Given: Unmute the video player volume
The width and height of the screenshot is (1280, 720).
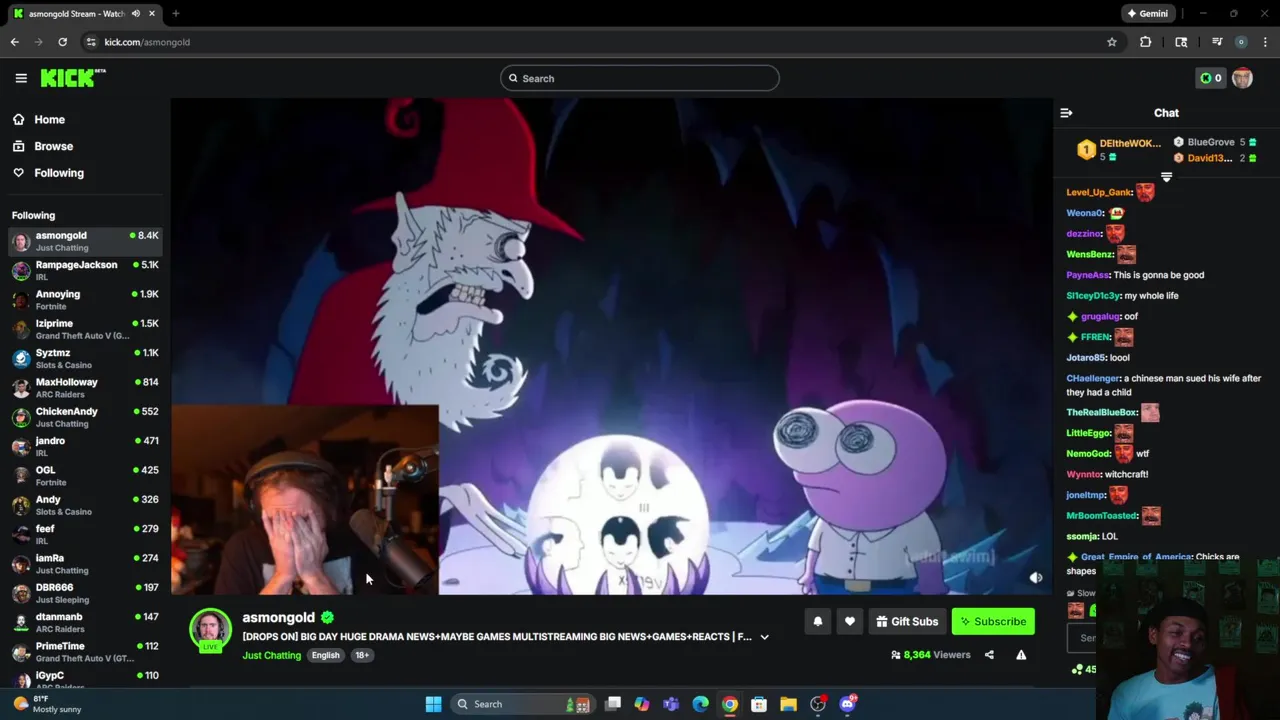Looking at the screenshot, I should [x=1036, y=578].
